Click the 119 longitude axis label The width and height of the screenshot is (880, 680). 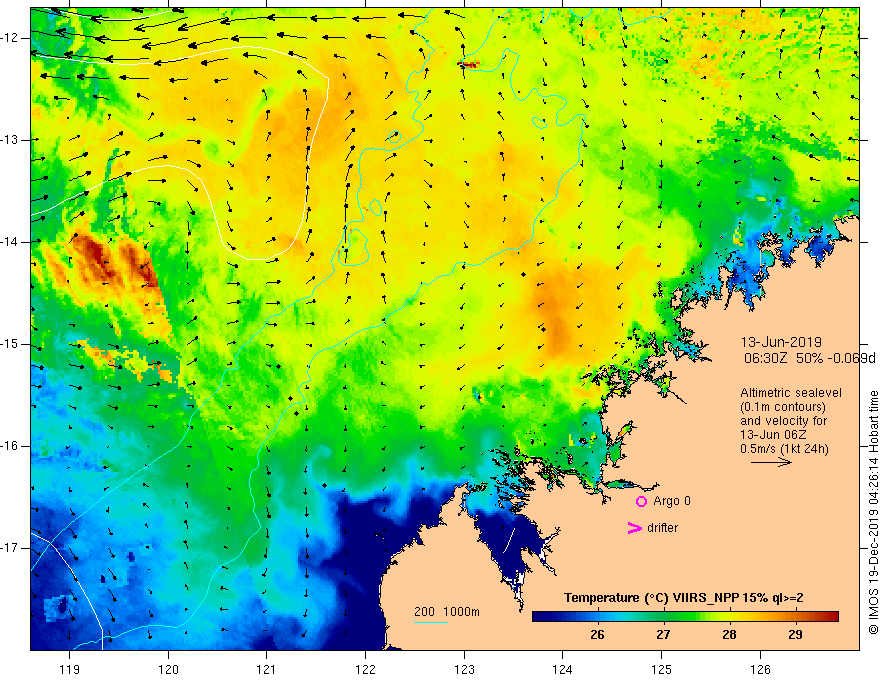(x=70, y=669)
